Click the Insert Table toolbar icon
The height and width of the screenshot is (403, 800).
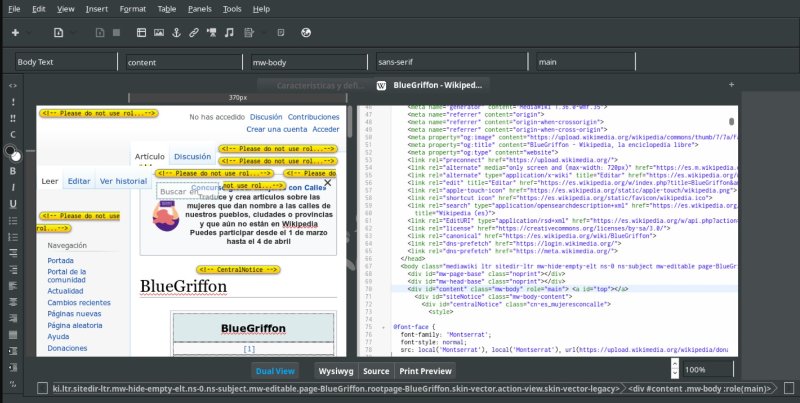[x=139, y=33]
